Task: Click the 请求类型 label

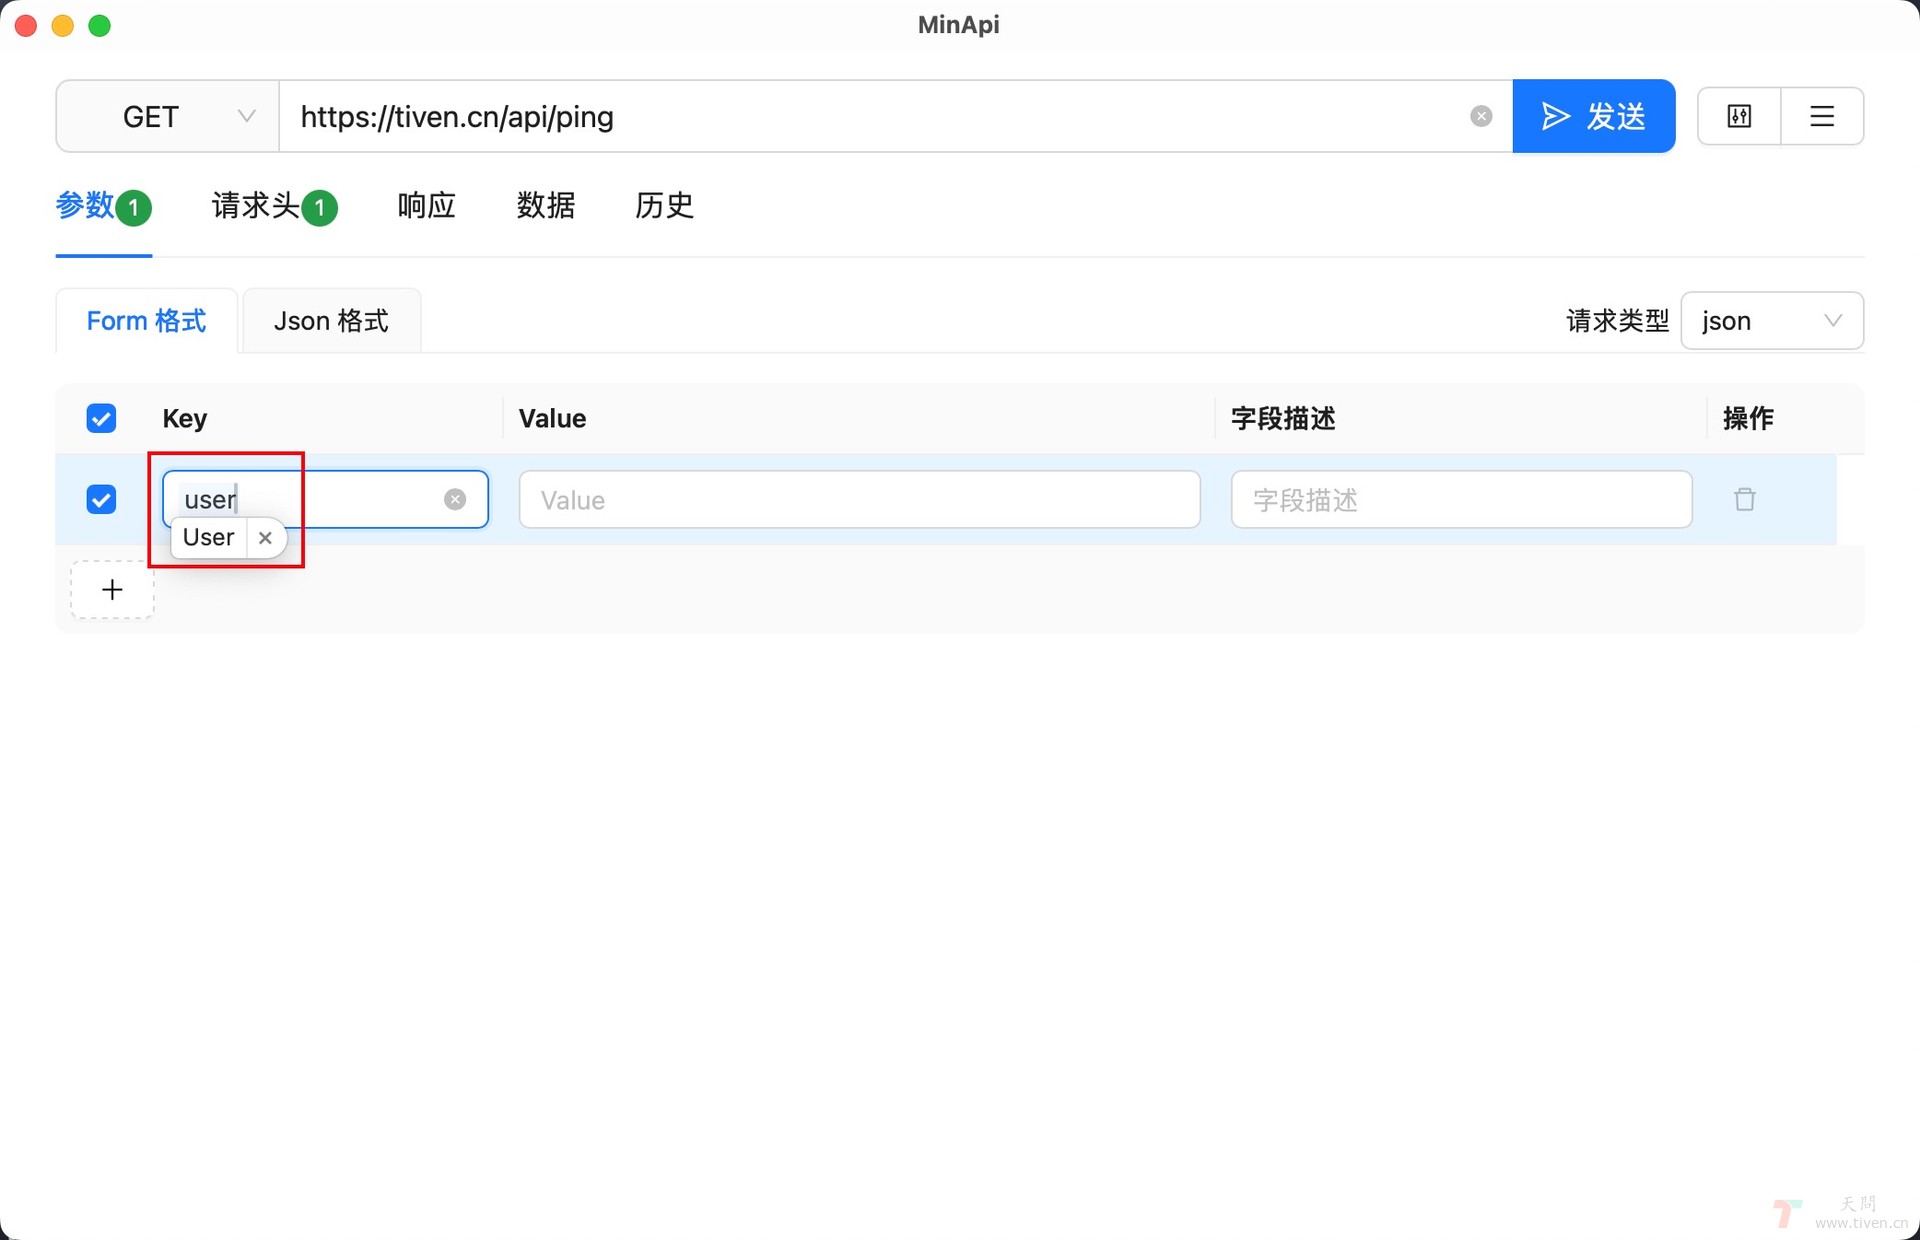Action: pos(1617,321)
